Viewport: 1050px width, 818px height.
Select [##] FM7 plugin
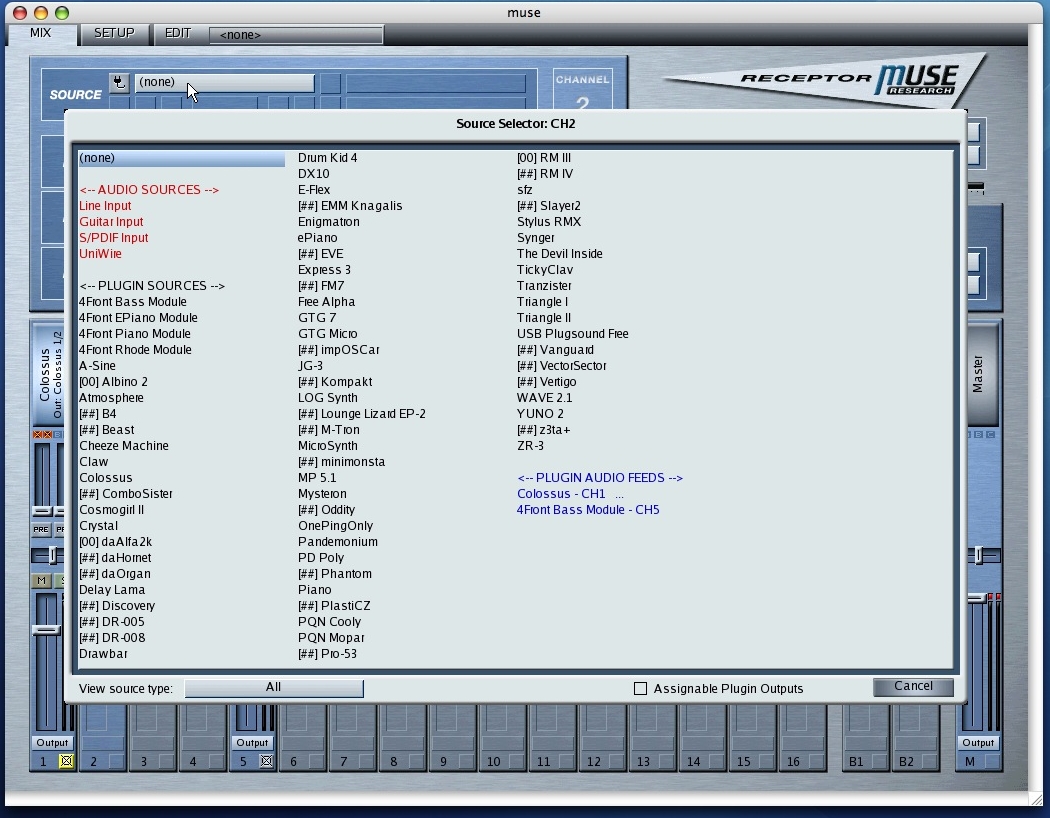click(x=321, y=286)
